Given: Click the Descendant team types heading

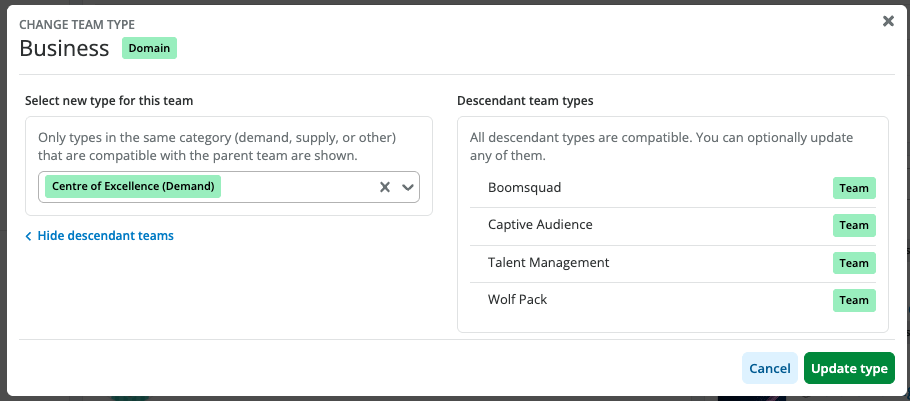Looking at the screenshot, I should (x=524, y=101).
